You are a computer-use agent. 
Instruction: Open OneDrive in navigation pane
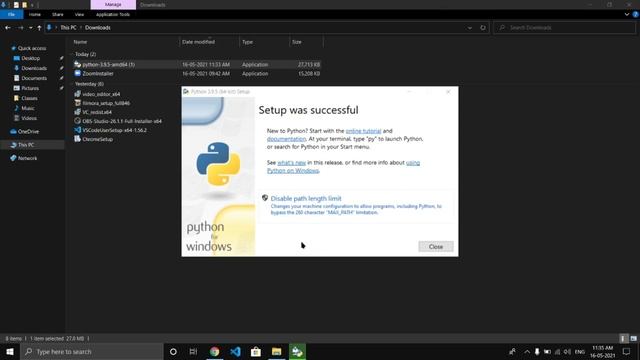(x=28, y=131)
